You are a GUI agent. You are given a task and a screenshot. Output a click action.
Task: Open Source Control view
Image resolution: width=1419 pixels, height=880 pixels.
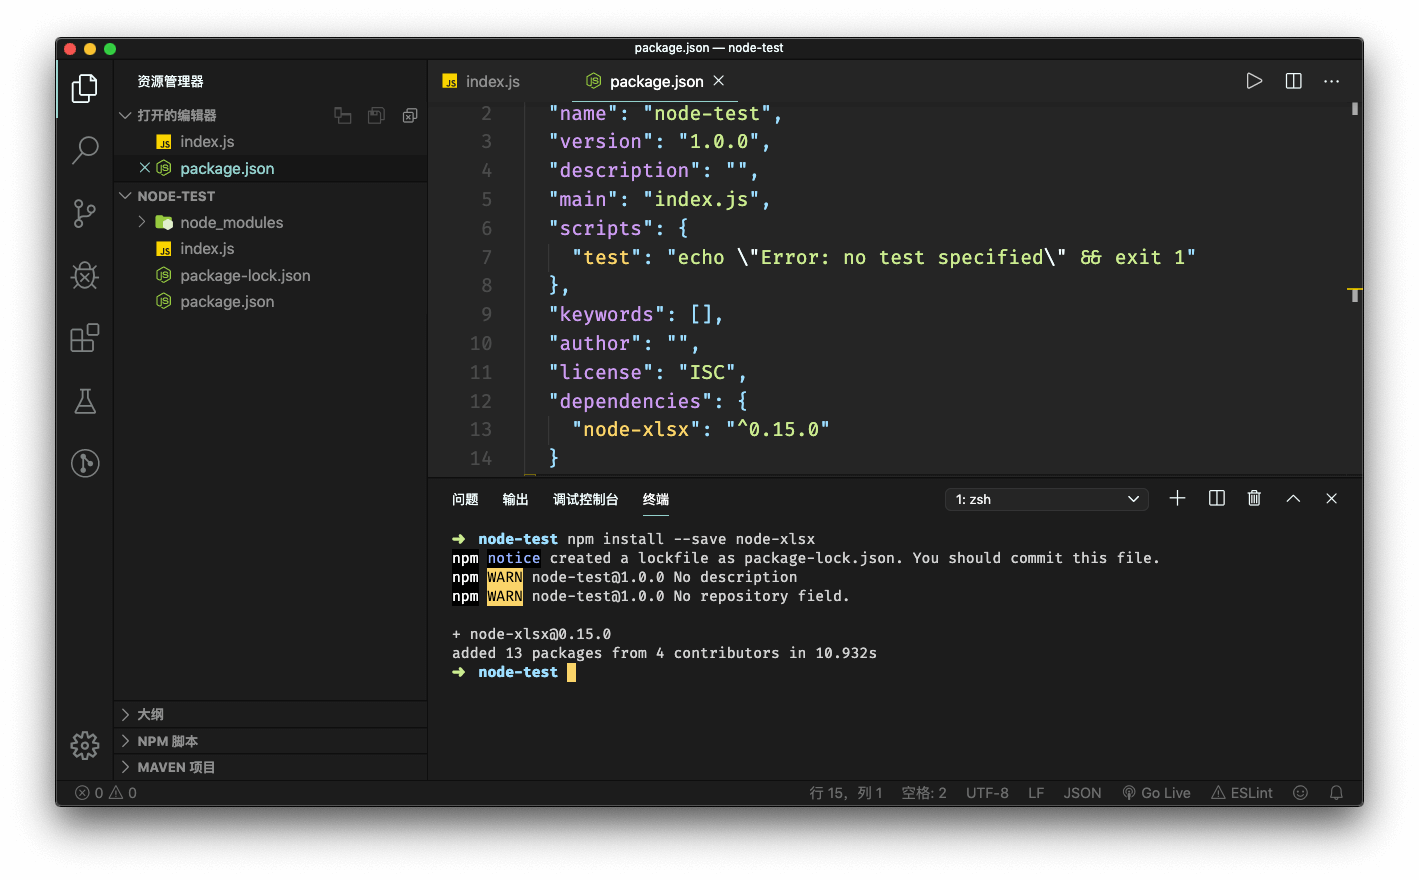click(85, 213)
